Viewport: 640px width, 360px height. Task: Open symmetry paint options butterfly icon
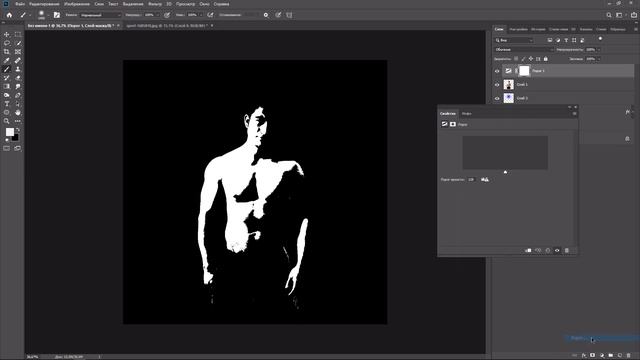tap(289, 15)
